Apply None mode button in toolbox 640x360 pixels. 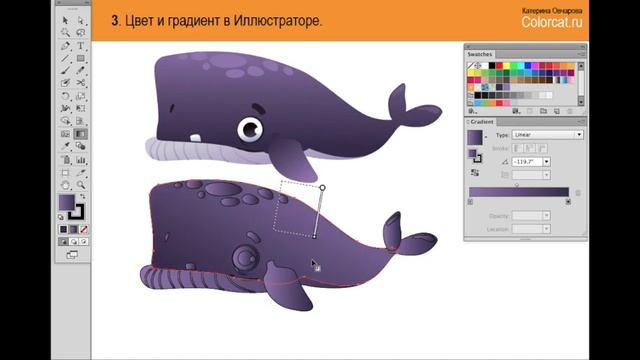84,229
